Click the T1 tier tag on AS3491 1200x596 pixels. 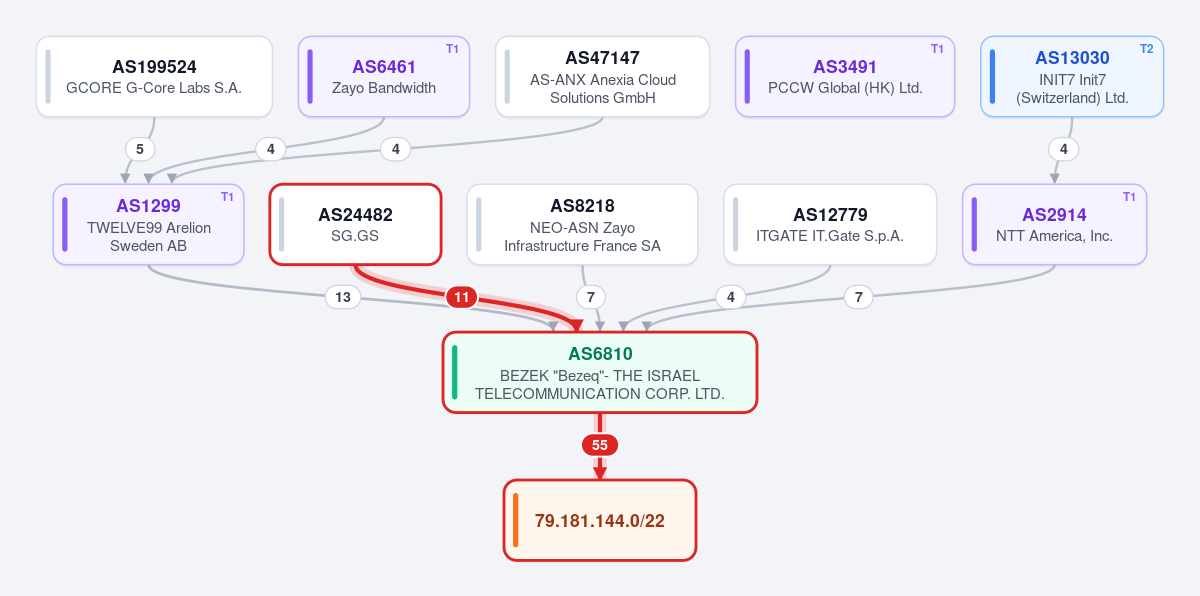tap(937, 49)
